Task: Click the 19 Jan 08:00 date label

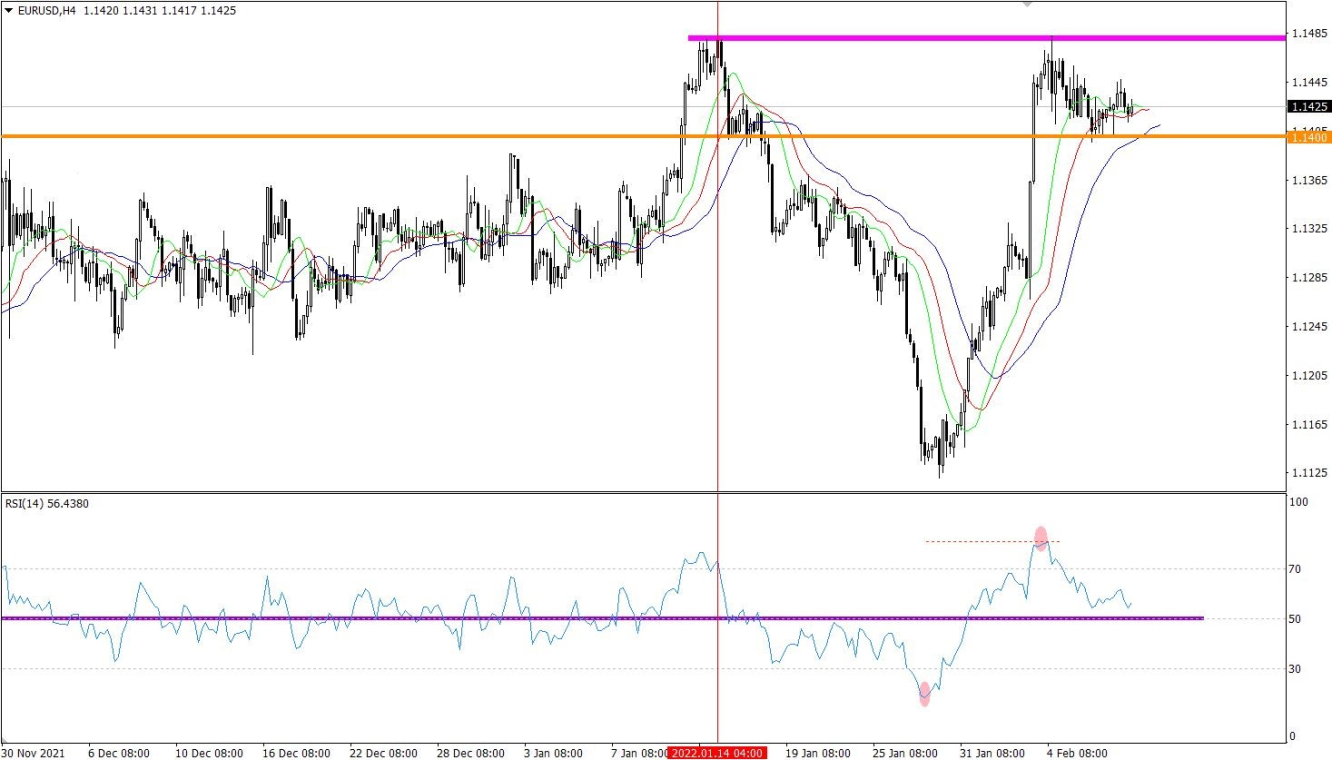Action: point(818,753)
